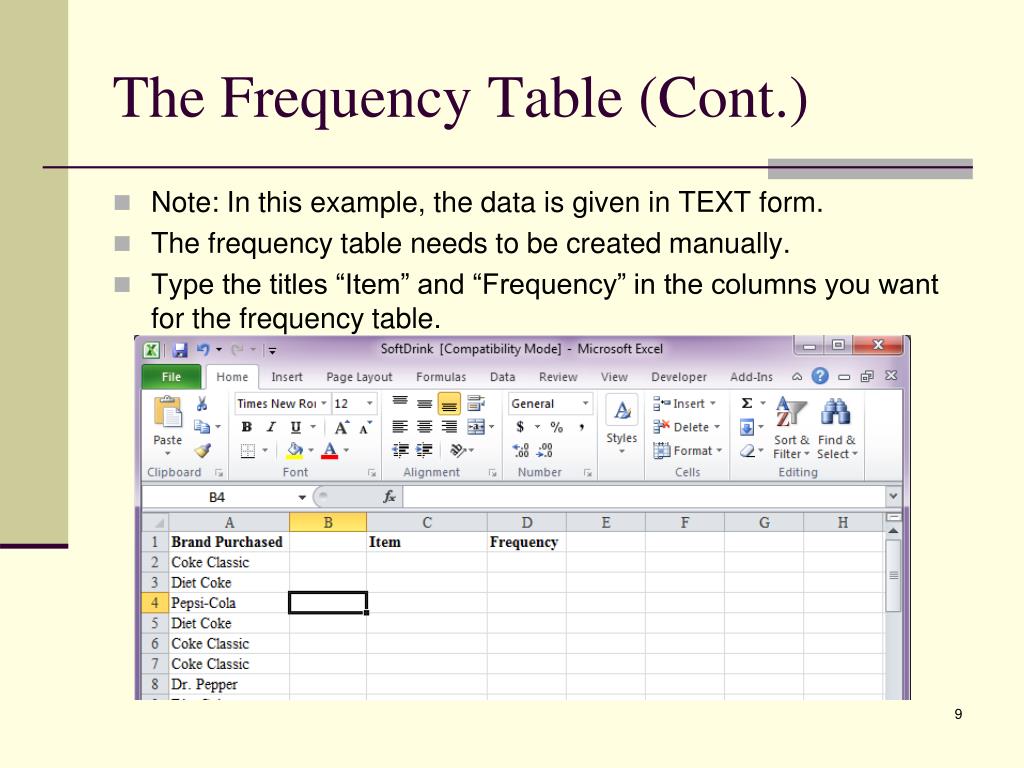Click Decrease Decimal icon
The width and height of the screenshot is (1024, 768).
click(x=545, y=450)
